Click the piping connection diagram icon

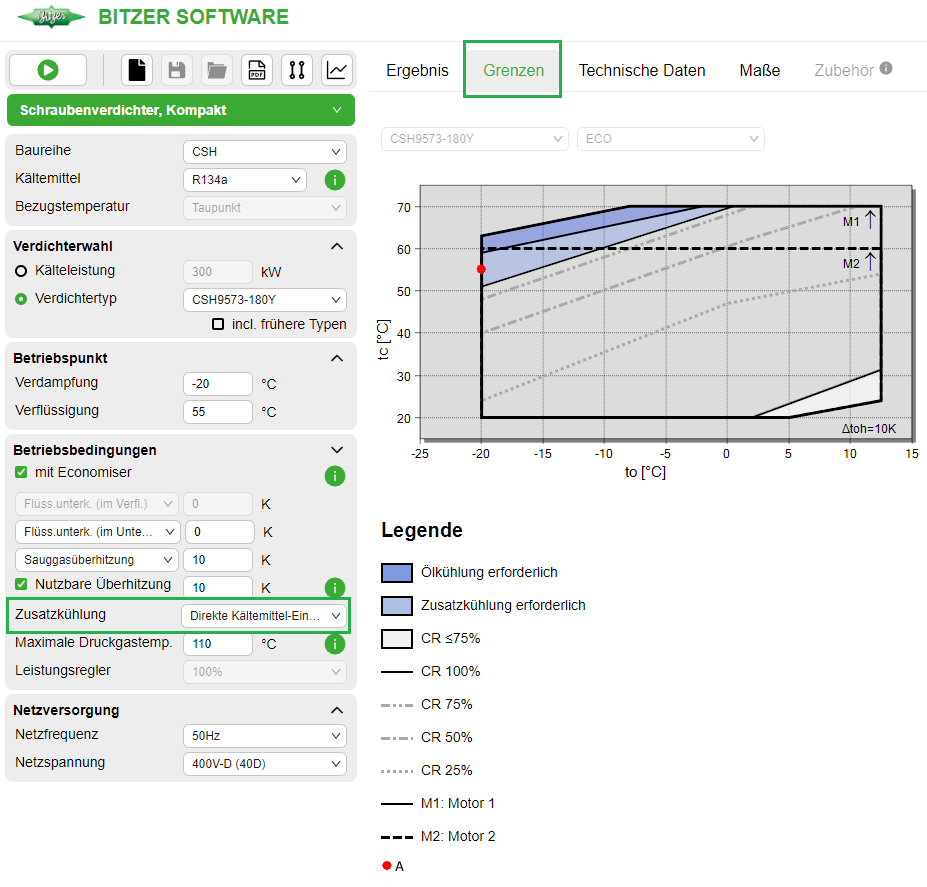(x=297, y=70)
